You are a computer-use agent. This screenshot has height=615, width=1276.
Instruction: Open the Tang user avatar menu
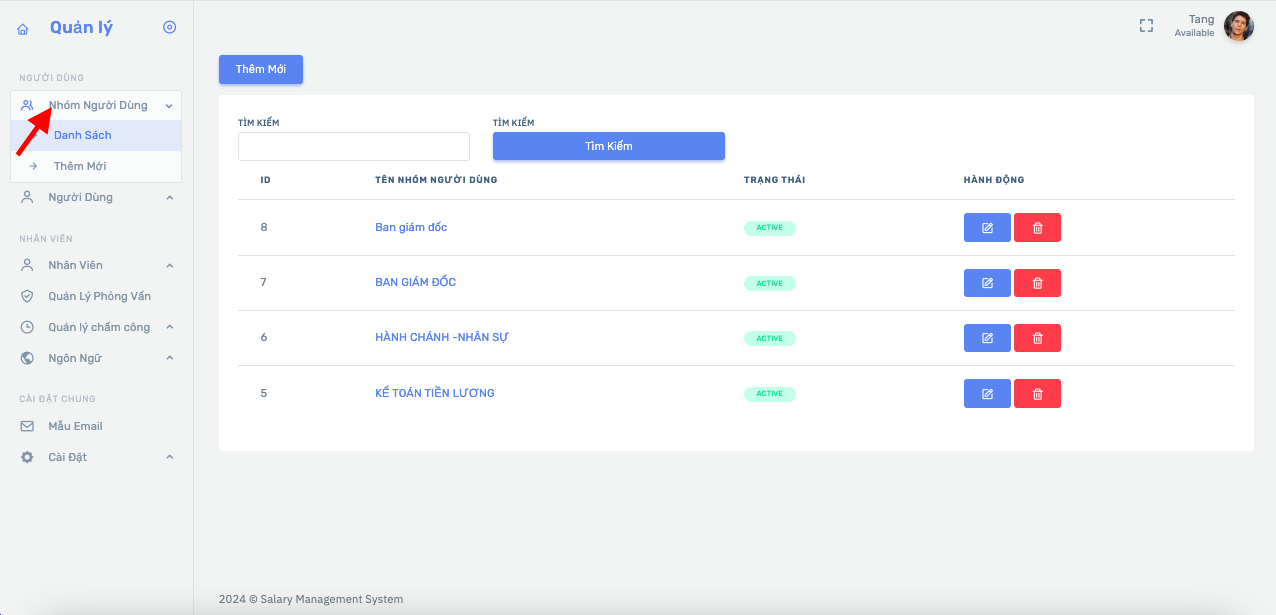coord(1238,26)
